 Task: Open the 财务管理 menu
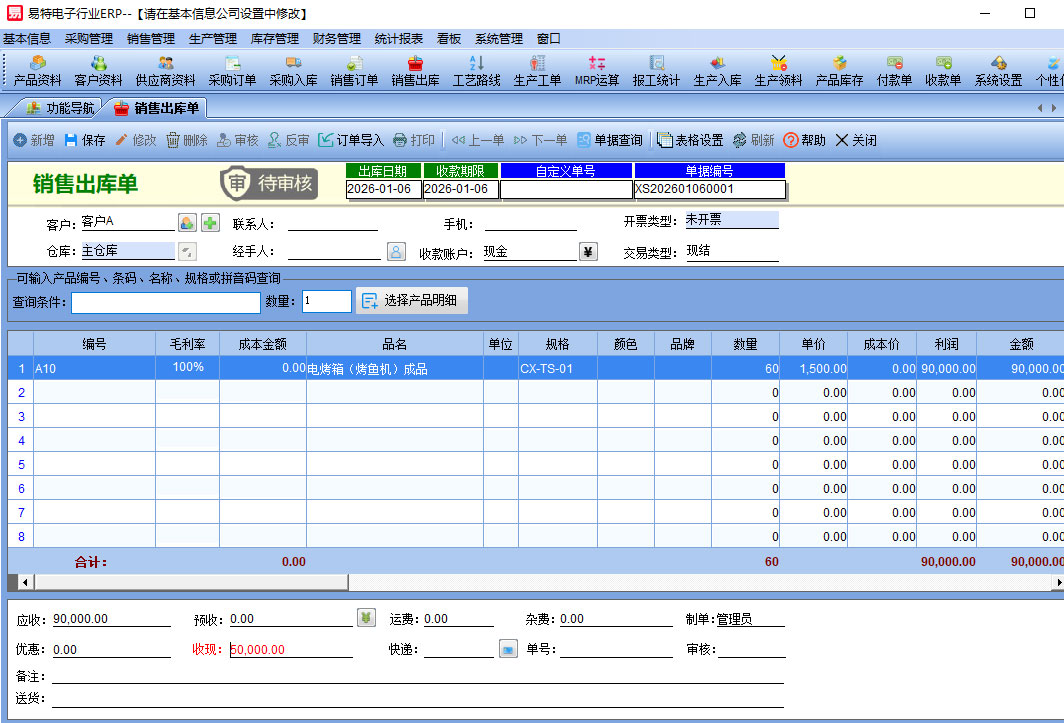tap(336, 39)
